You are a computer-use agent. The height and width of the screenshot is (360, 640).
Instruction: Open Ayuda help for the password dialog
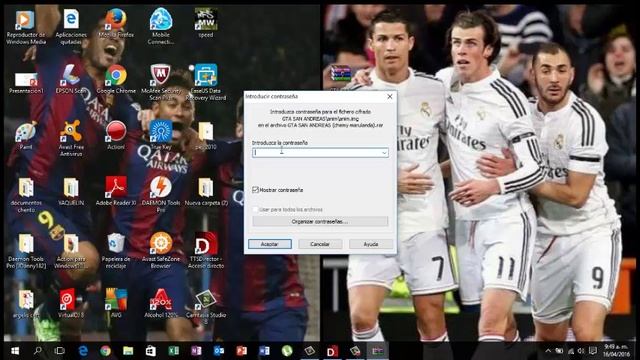pyautogui.click(x=371, y=244)
